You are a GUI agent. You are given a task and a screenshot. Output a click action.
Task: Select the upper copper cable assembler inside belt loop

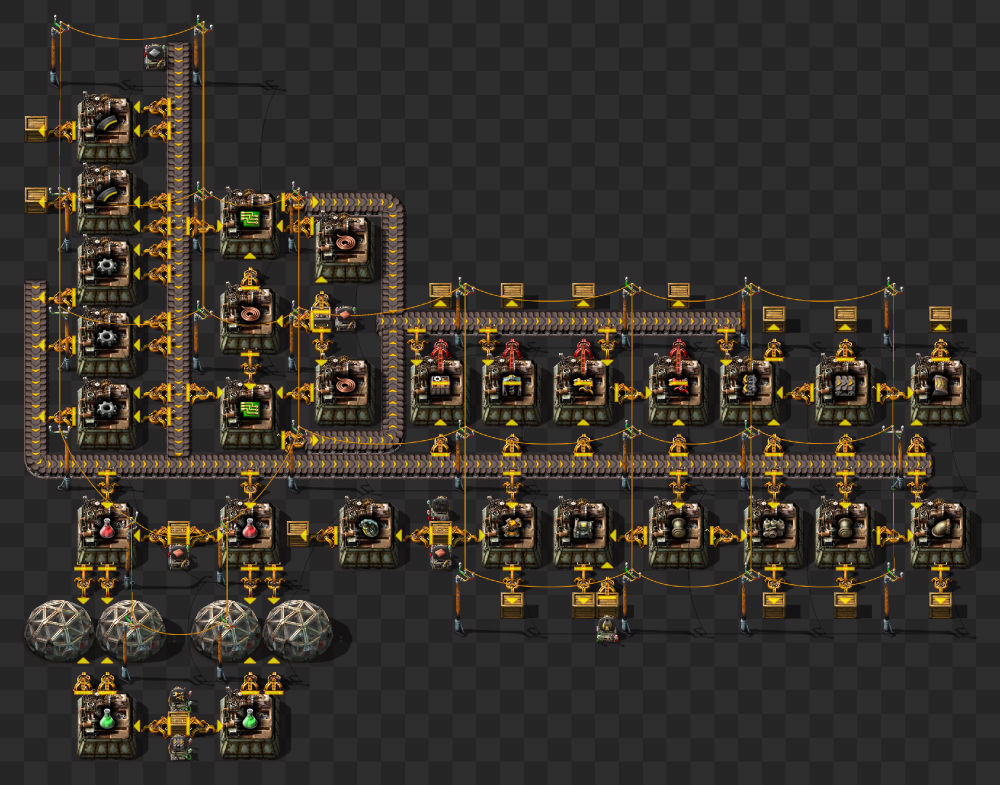tap(344, 246)
